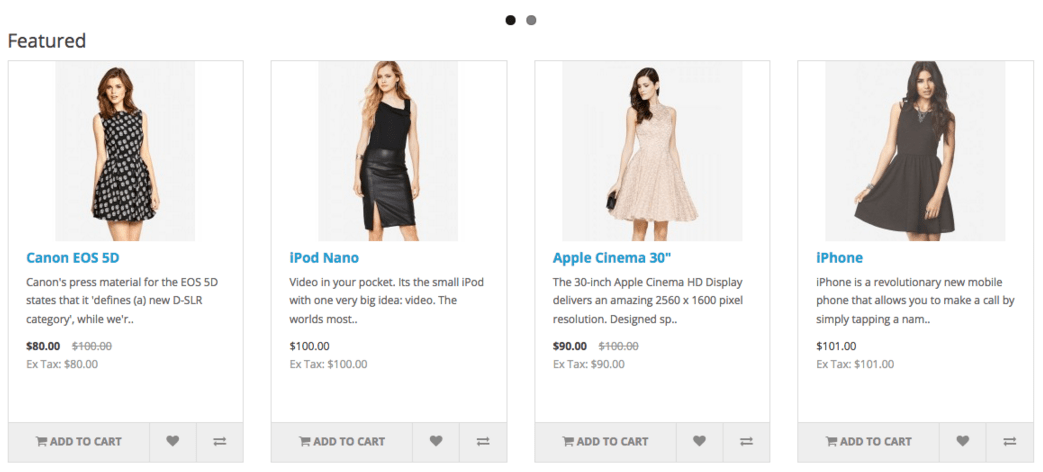Click compare arrows icon for iPhone
Screen dimensions: 1043x472
pyautogui.click(x=1010, y=441)
